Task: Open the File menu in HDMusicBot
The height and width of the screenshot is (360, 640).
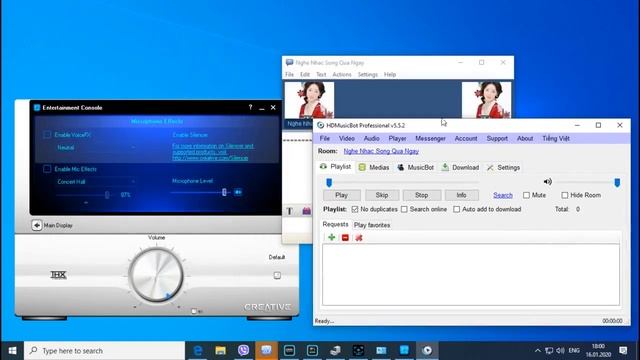Action: (324, 138)
